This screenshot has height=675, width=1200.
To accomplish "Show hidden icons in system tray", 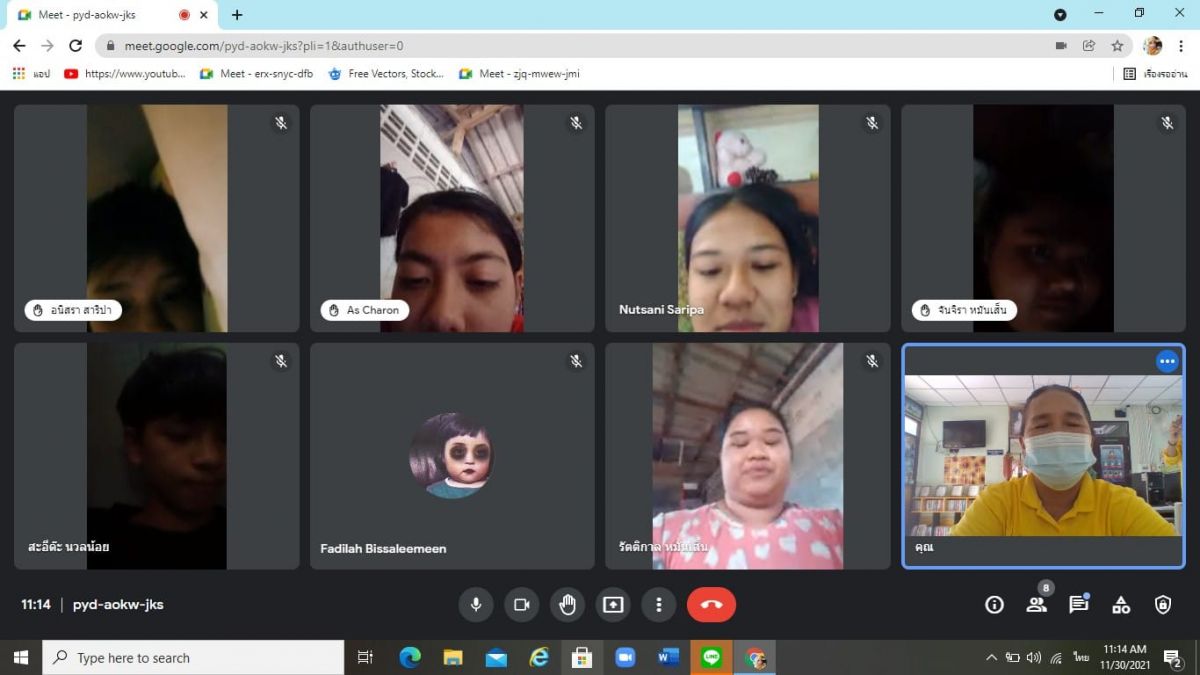I will point(991,658).
